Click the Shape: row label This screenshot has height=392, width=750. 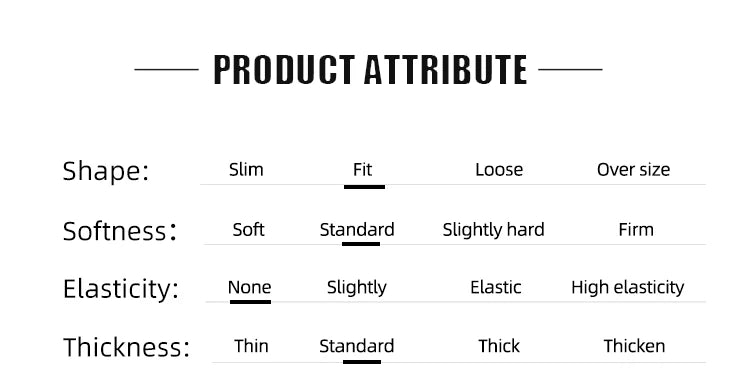(x=106, y=171)
